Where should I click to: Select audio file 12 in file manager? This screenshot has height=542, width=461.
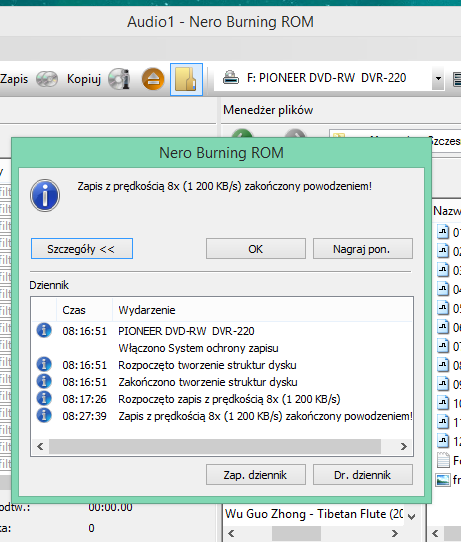click(448, 441)
